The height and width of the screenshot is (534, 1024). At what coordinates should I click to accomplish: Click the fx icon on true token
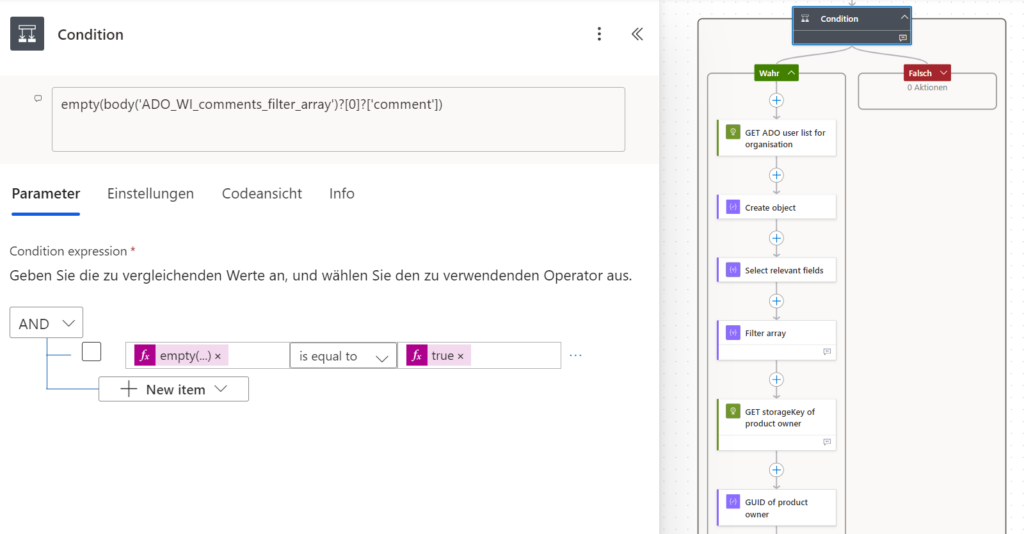pyautogui.click(x=417, y=356)
